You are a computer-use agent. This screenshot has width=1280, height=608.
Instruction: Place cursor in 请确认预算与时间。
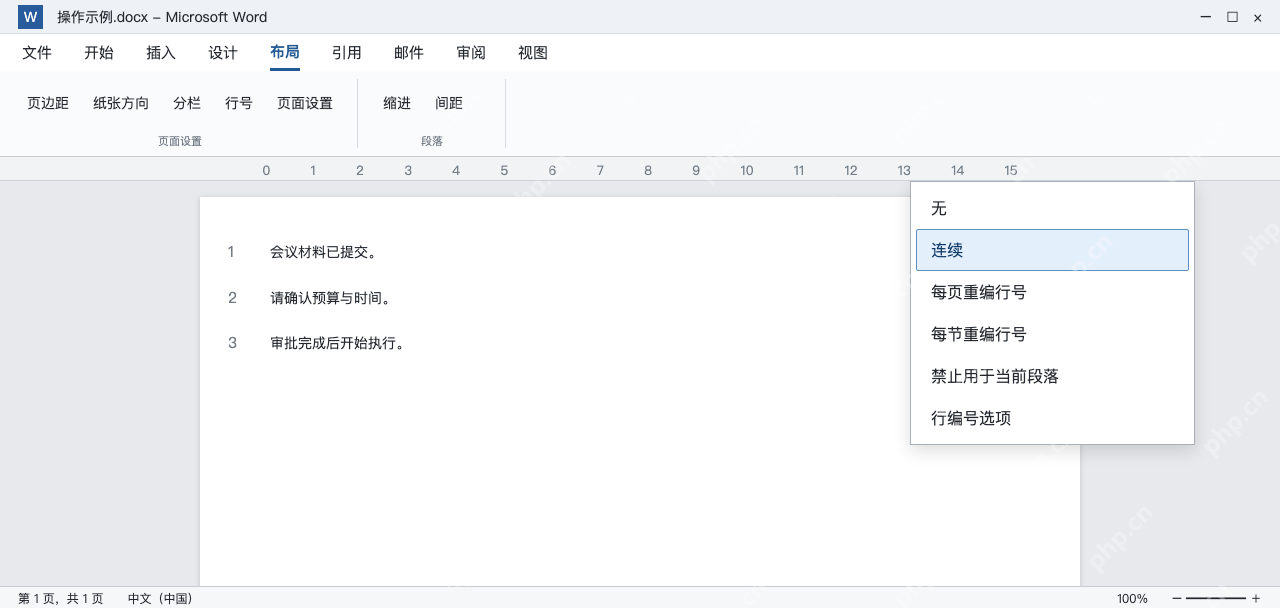[x=331, y=298]
